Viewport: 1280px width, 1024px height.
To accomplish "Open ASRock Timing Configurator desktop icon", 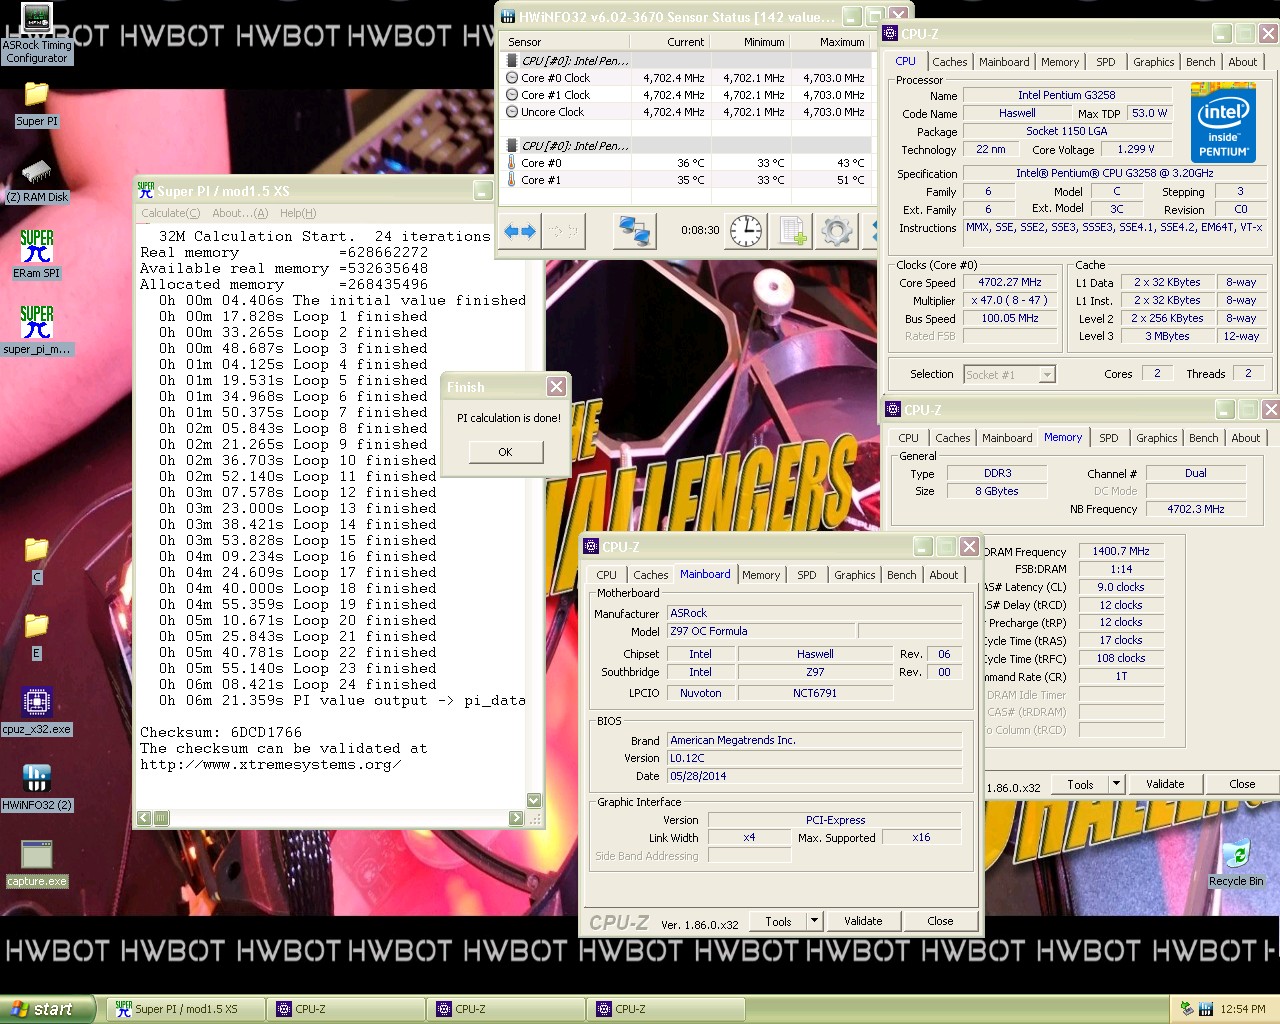I will point(37,34).
